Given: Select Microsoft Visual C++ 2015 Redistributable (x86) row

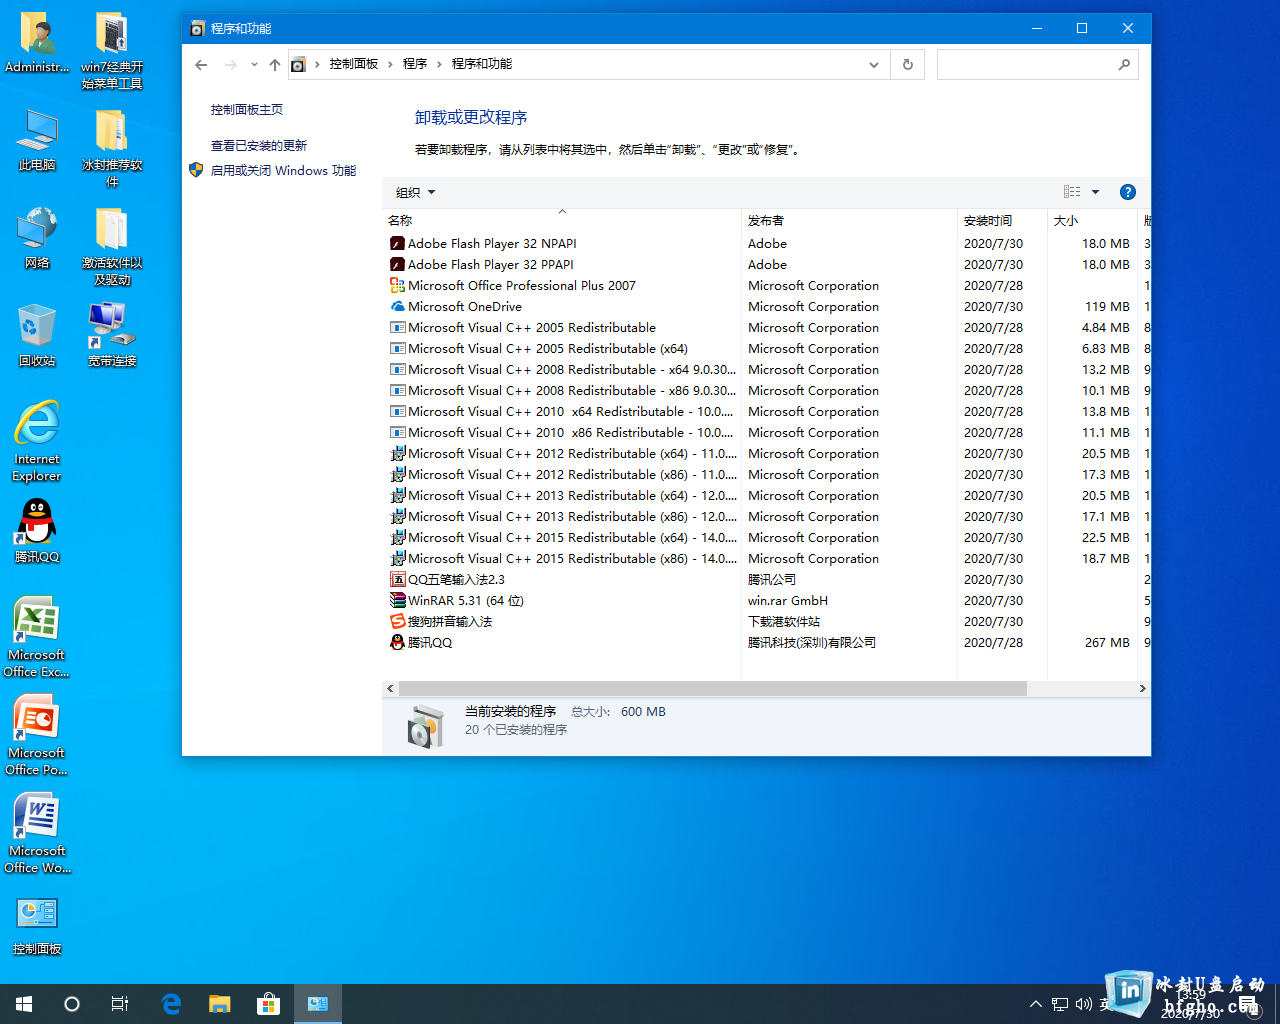Looking at the screenshot, I should pos(766,558).
